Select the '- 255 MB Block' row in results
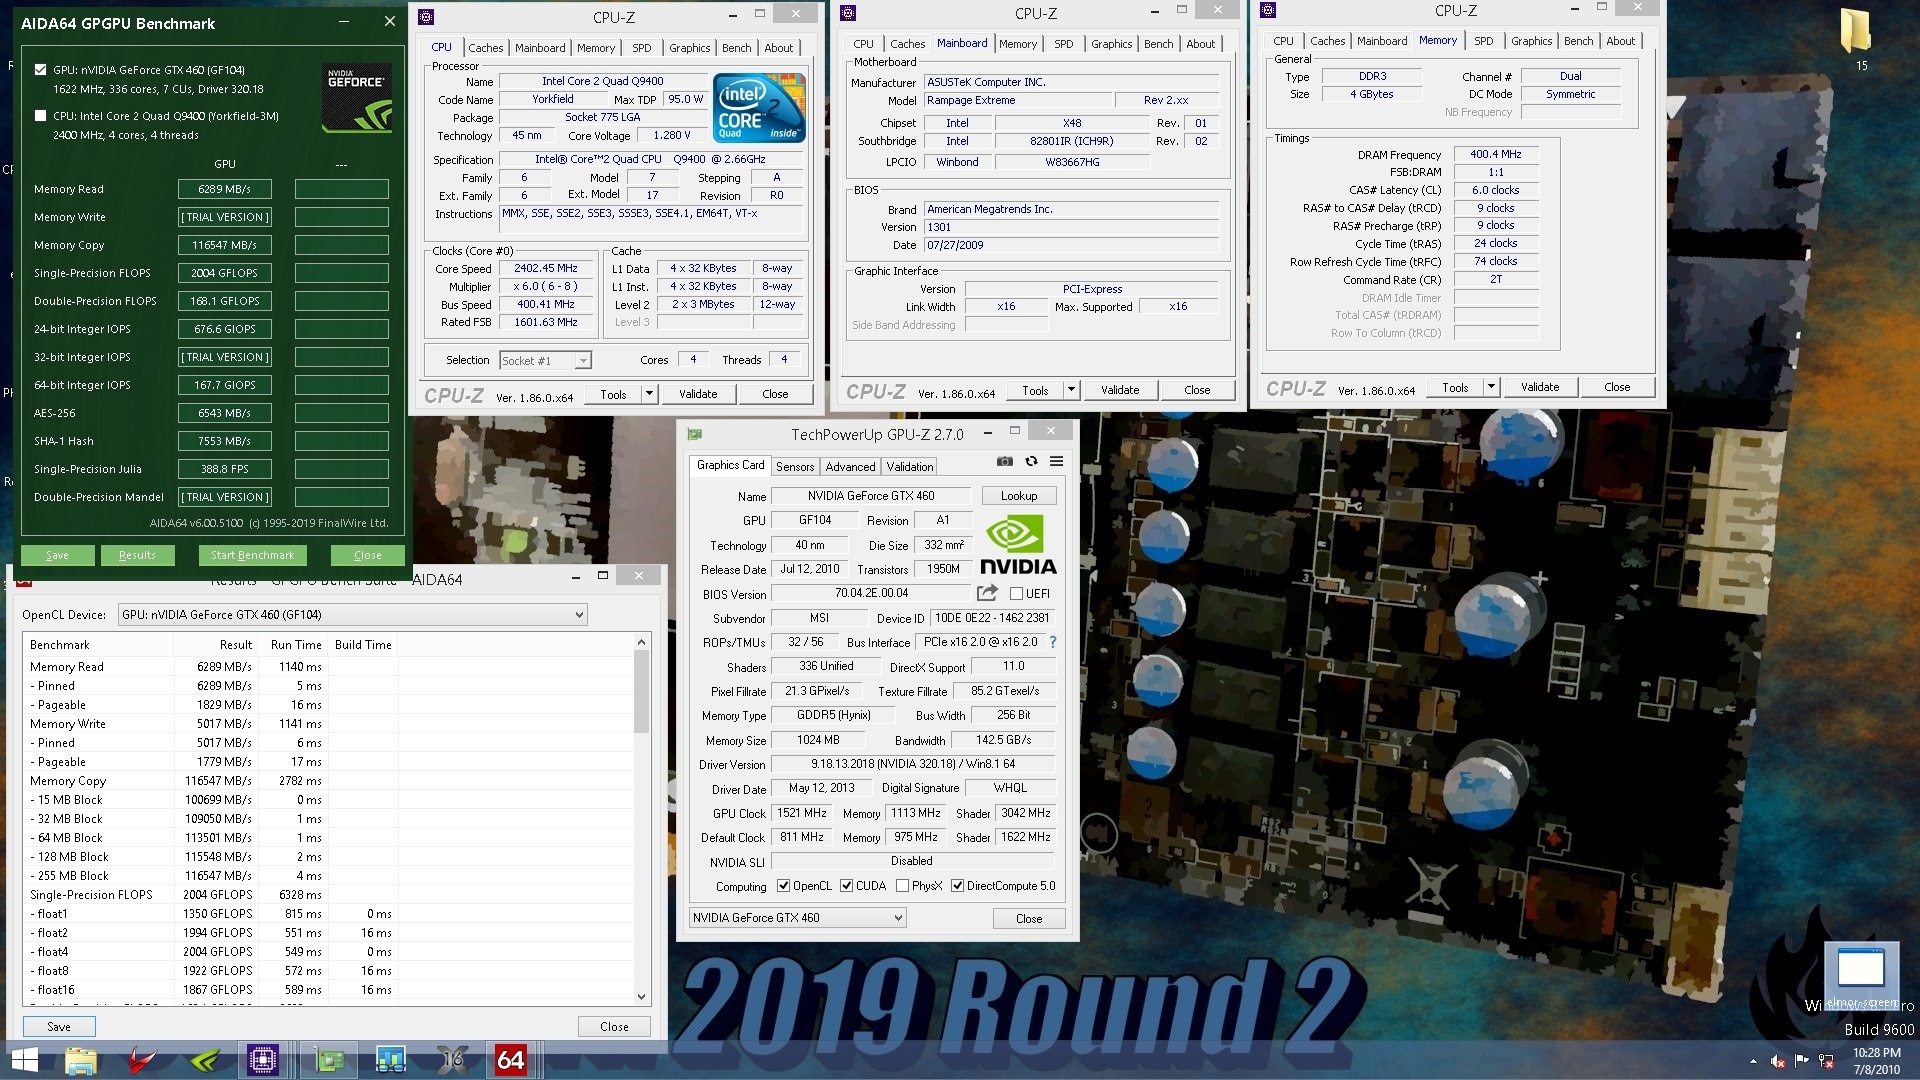This screenshot has height=1080, width=1920. click(328, 876)
